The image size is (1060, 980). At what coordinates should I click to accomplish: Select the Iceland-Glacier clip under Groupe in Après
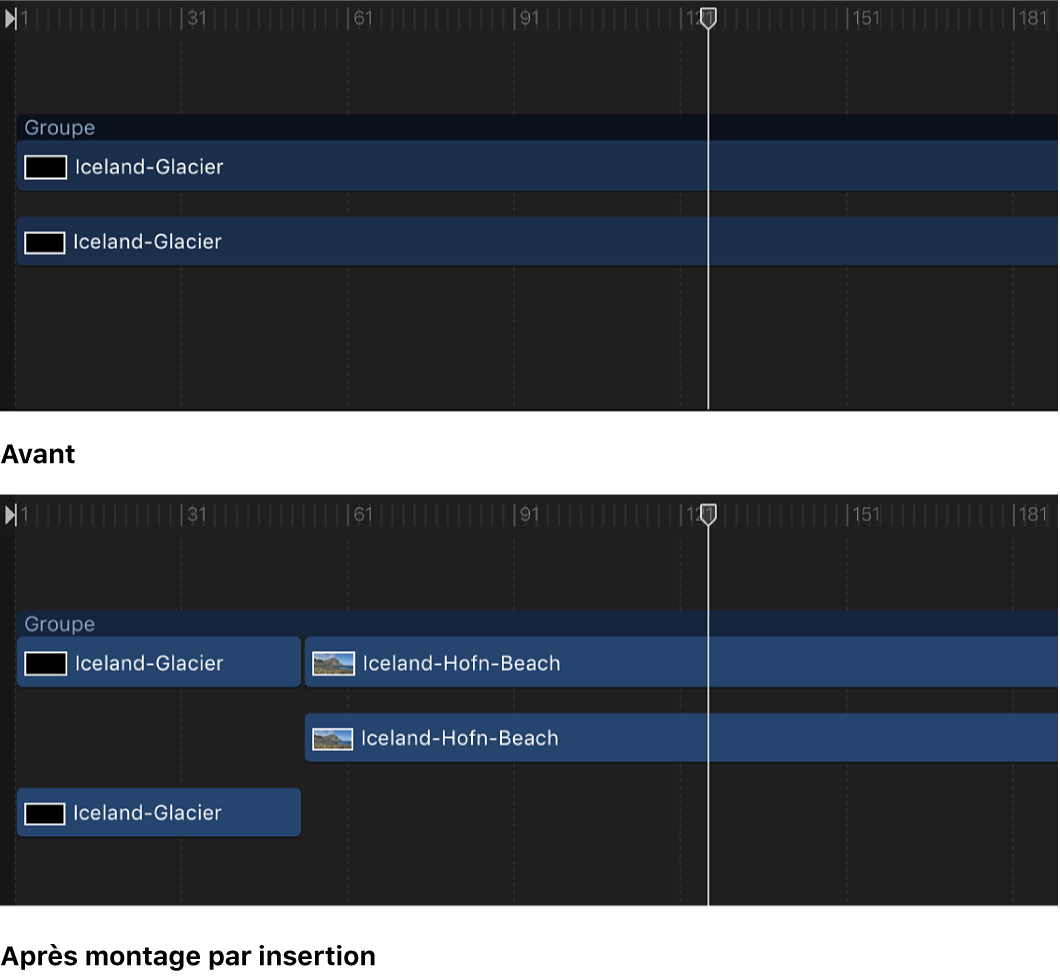click(159, 662)
